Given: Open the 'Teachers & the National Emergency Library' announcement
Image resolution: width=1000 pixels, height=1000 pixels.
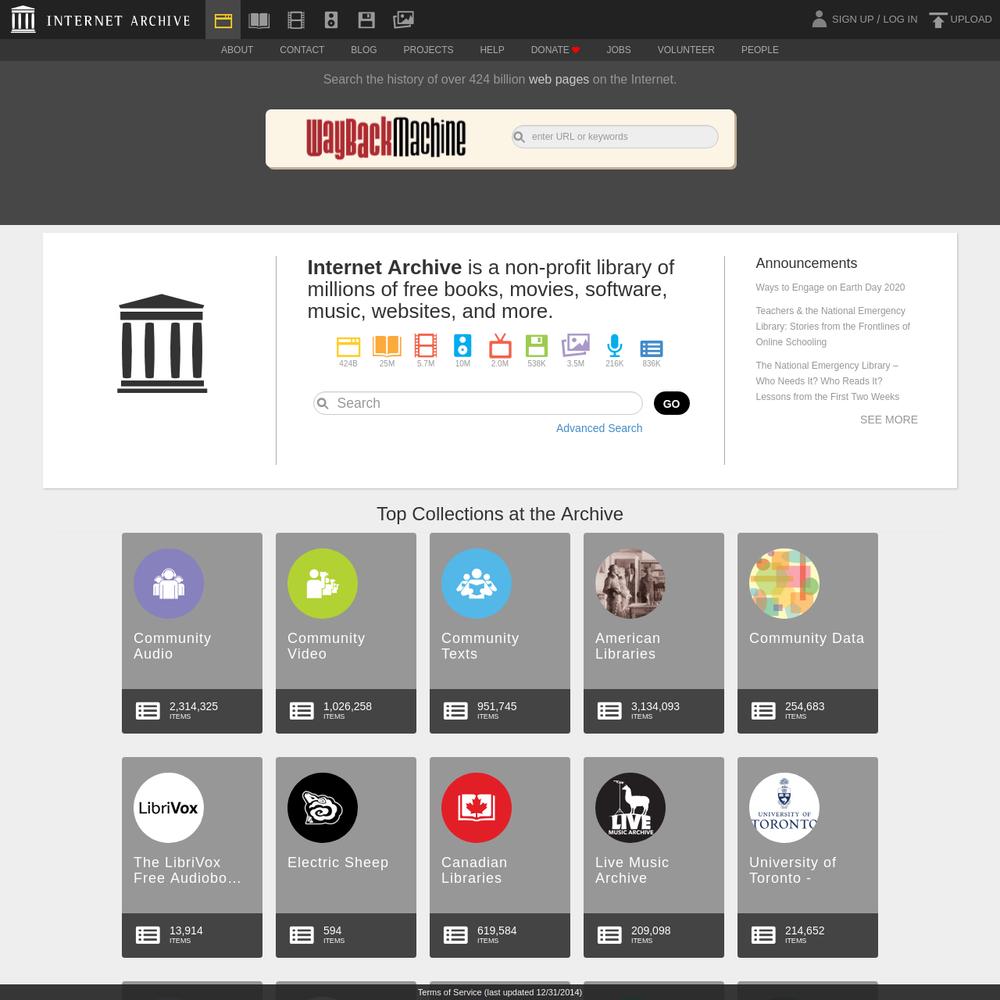Looking at the screenshot, I should point(832,327).
